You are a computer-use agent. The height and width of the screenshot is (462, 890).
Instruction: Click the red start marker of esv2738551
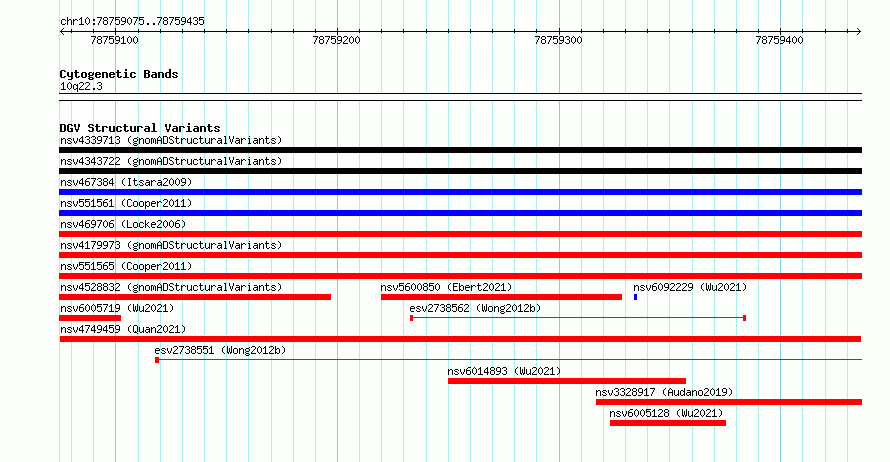point(157,360)
